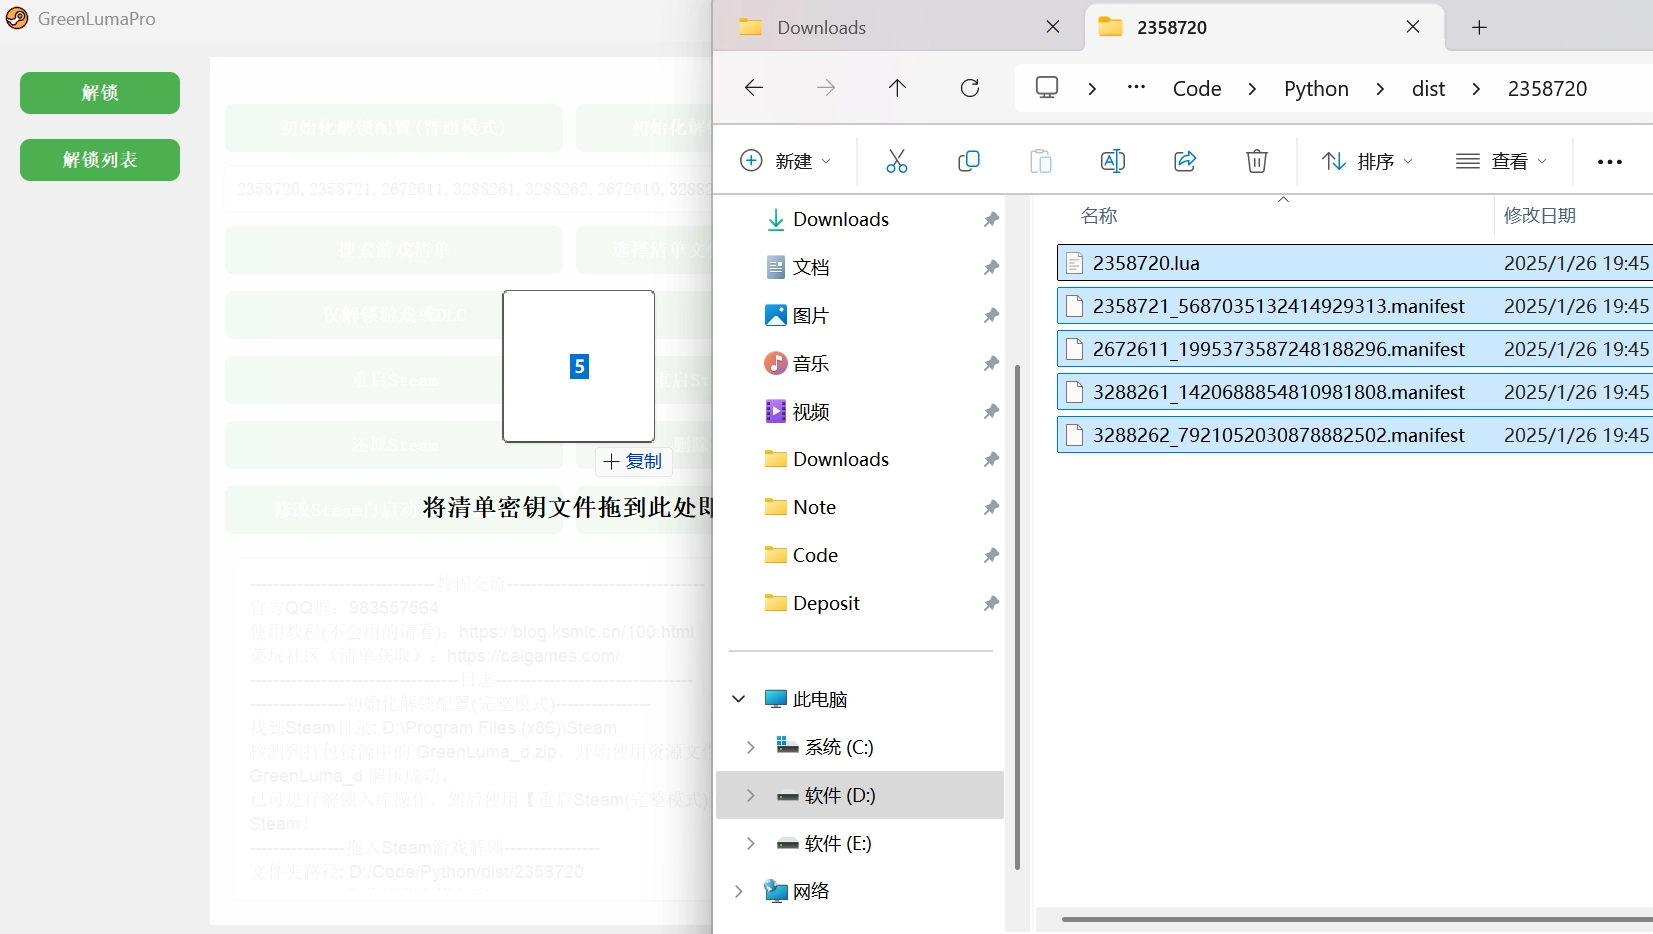Open the 查看 view dropdown

(x=1501, y=161)
